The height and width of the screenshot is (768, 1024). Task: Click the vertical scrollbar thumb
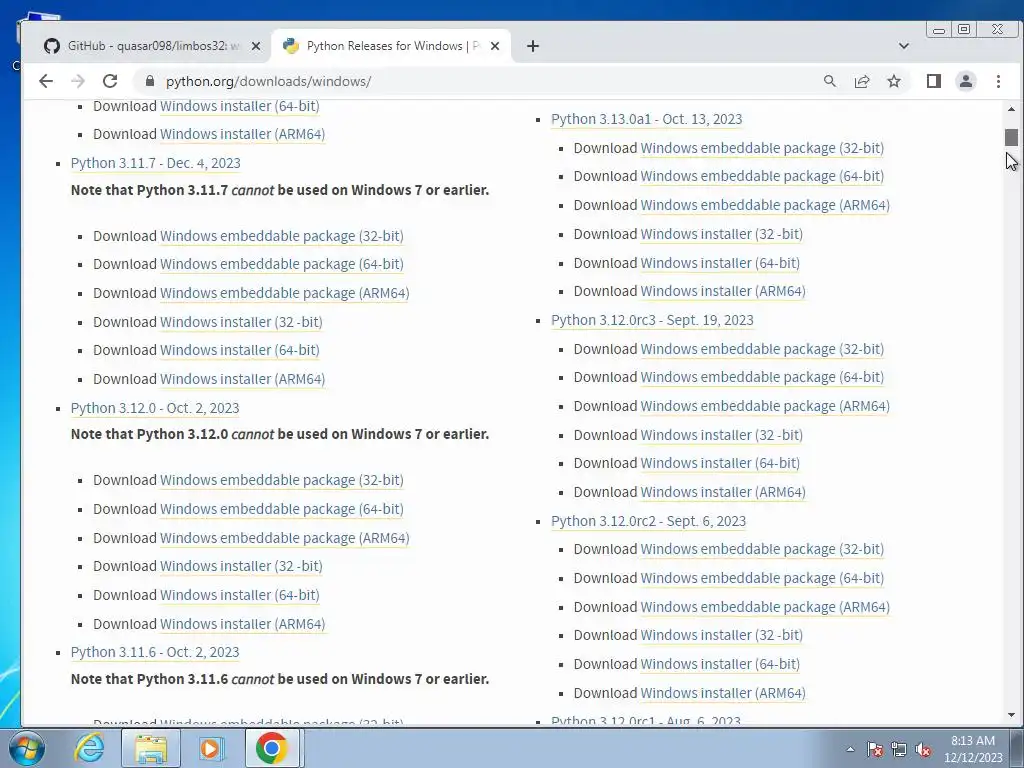pos(1012,137)
